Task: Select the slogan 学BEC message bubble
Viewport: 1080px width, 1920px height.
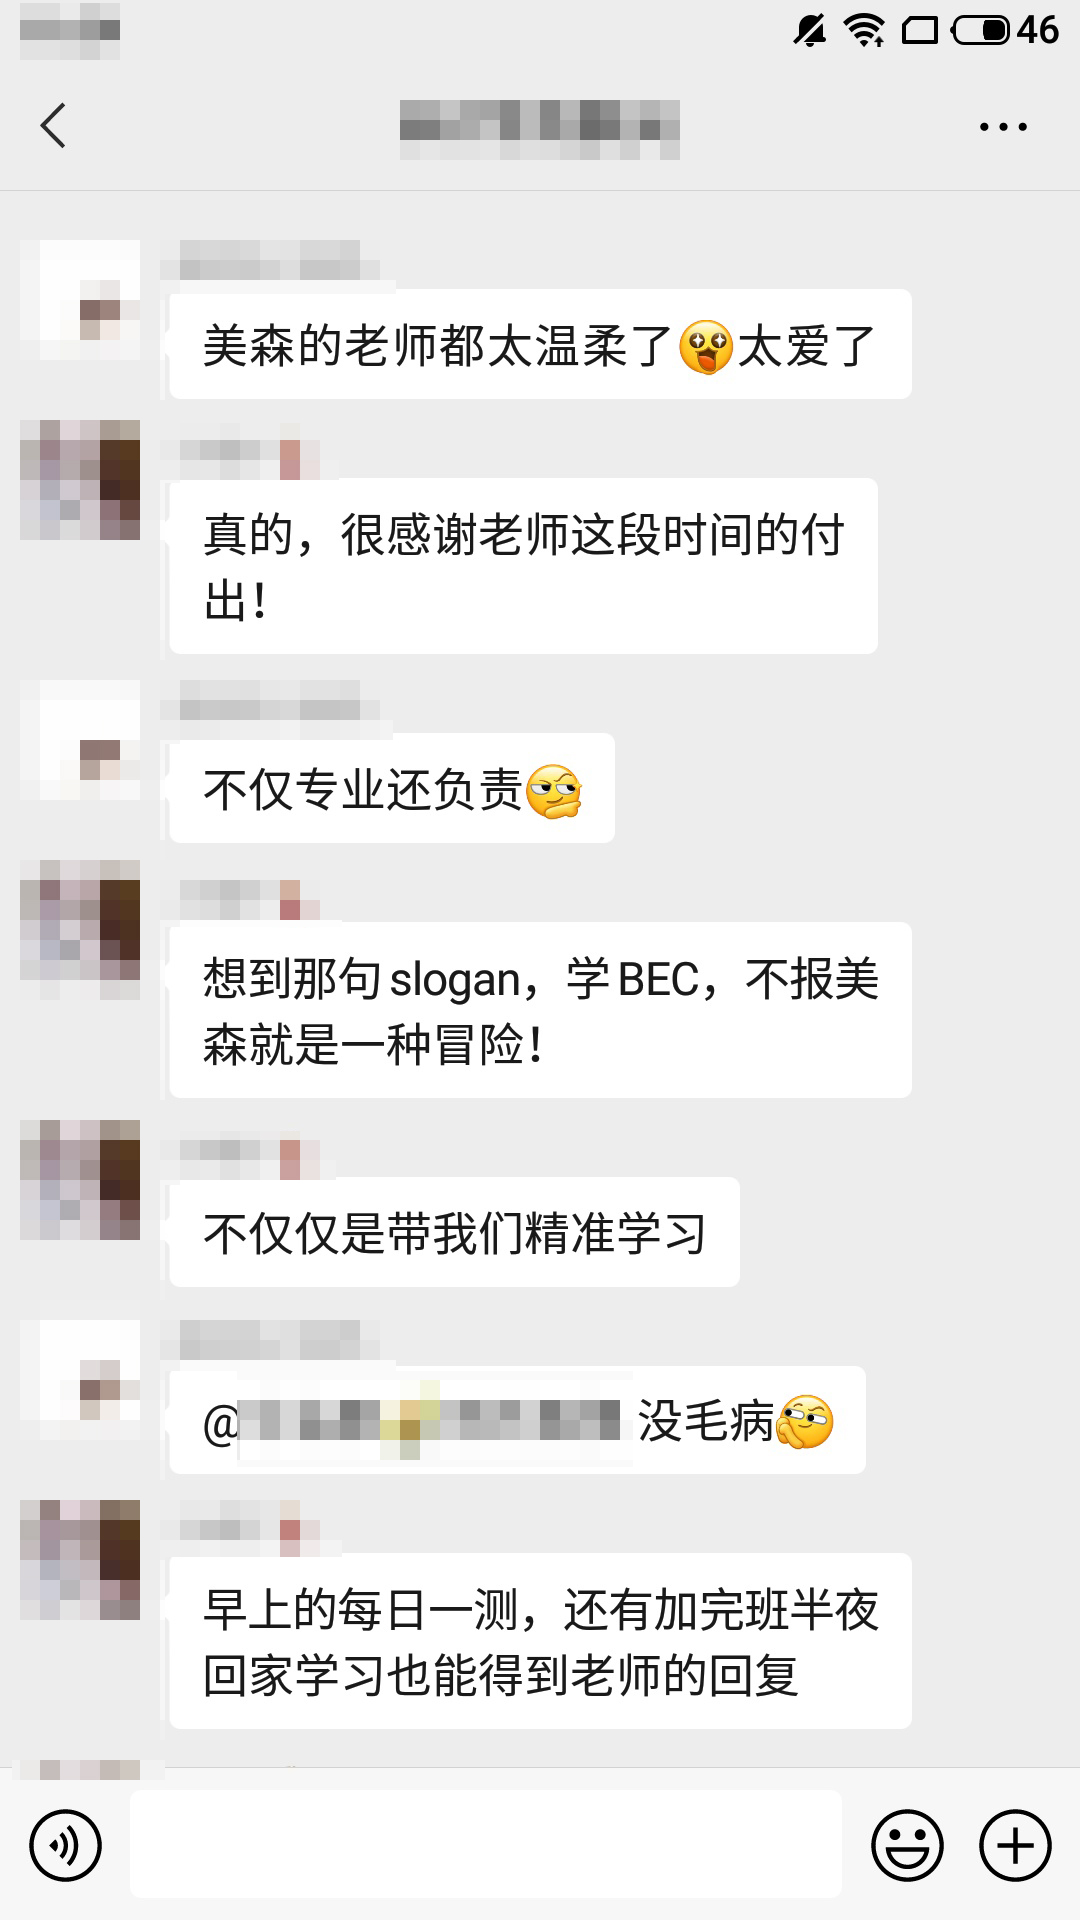Action: click(x=540, y=1010)
